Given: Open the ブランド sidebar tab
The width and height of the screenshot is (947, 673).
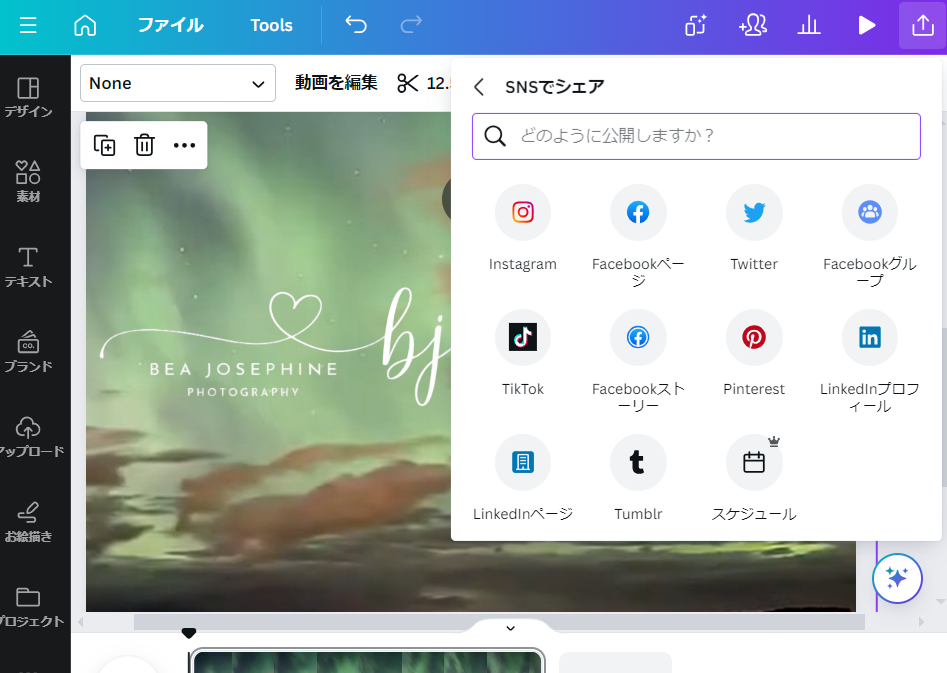Looking at the screenshot, I should 28,352.
